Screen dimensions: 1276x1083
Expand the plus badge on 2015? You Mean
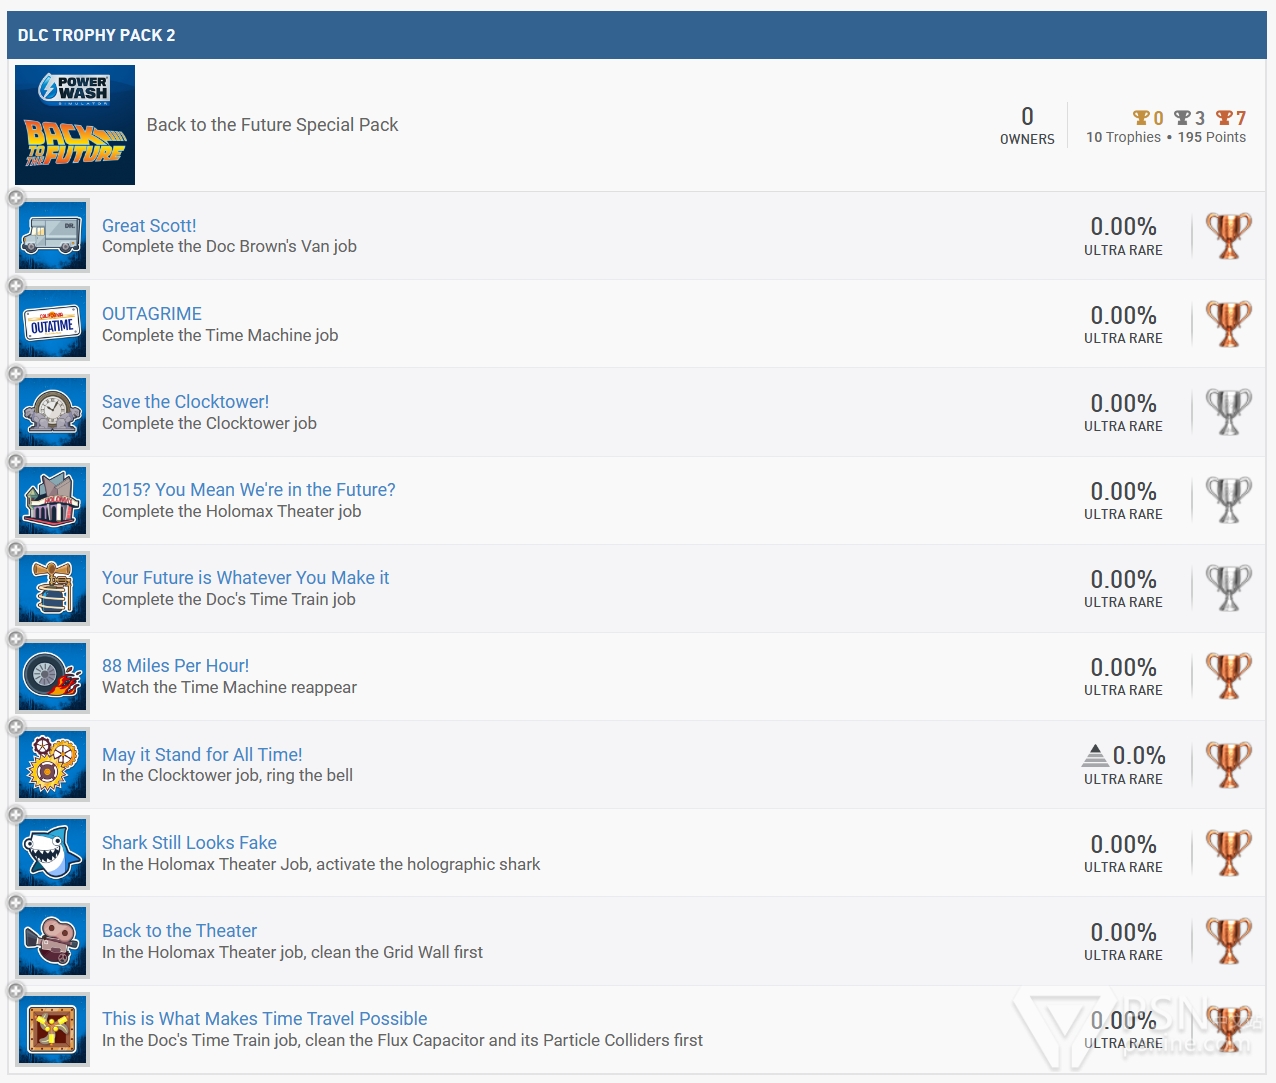16,462
